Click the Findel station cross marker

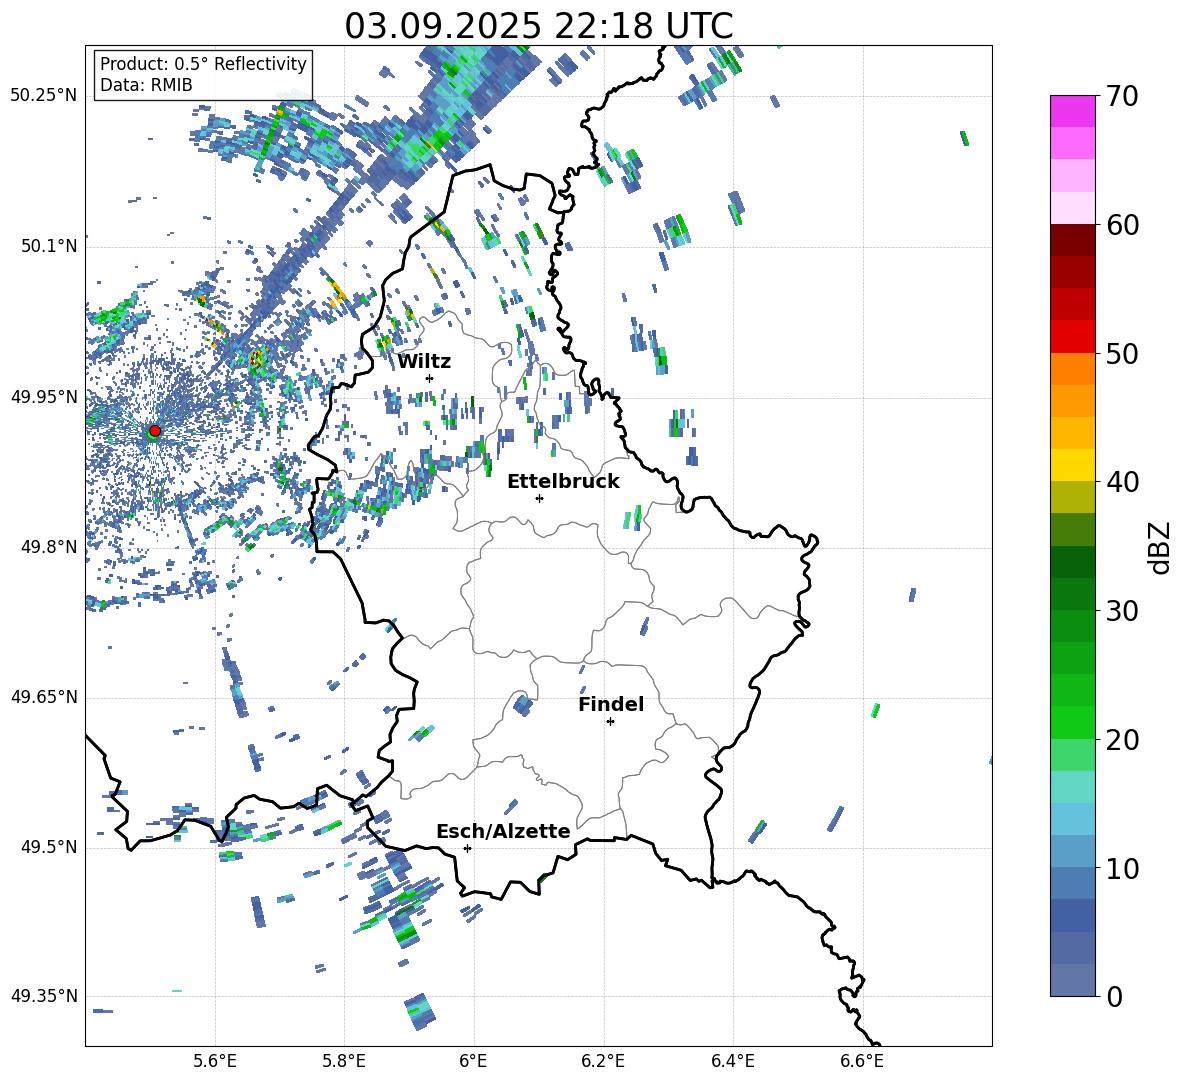point(610,722)
